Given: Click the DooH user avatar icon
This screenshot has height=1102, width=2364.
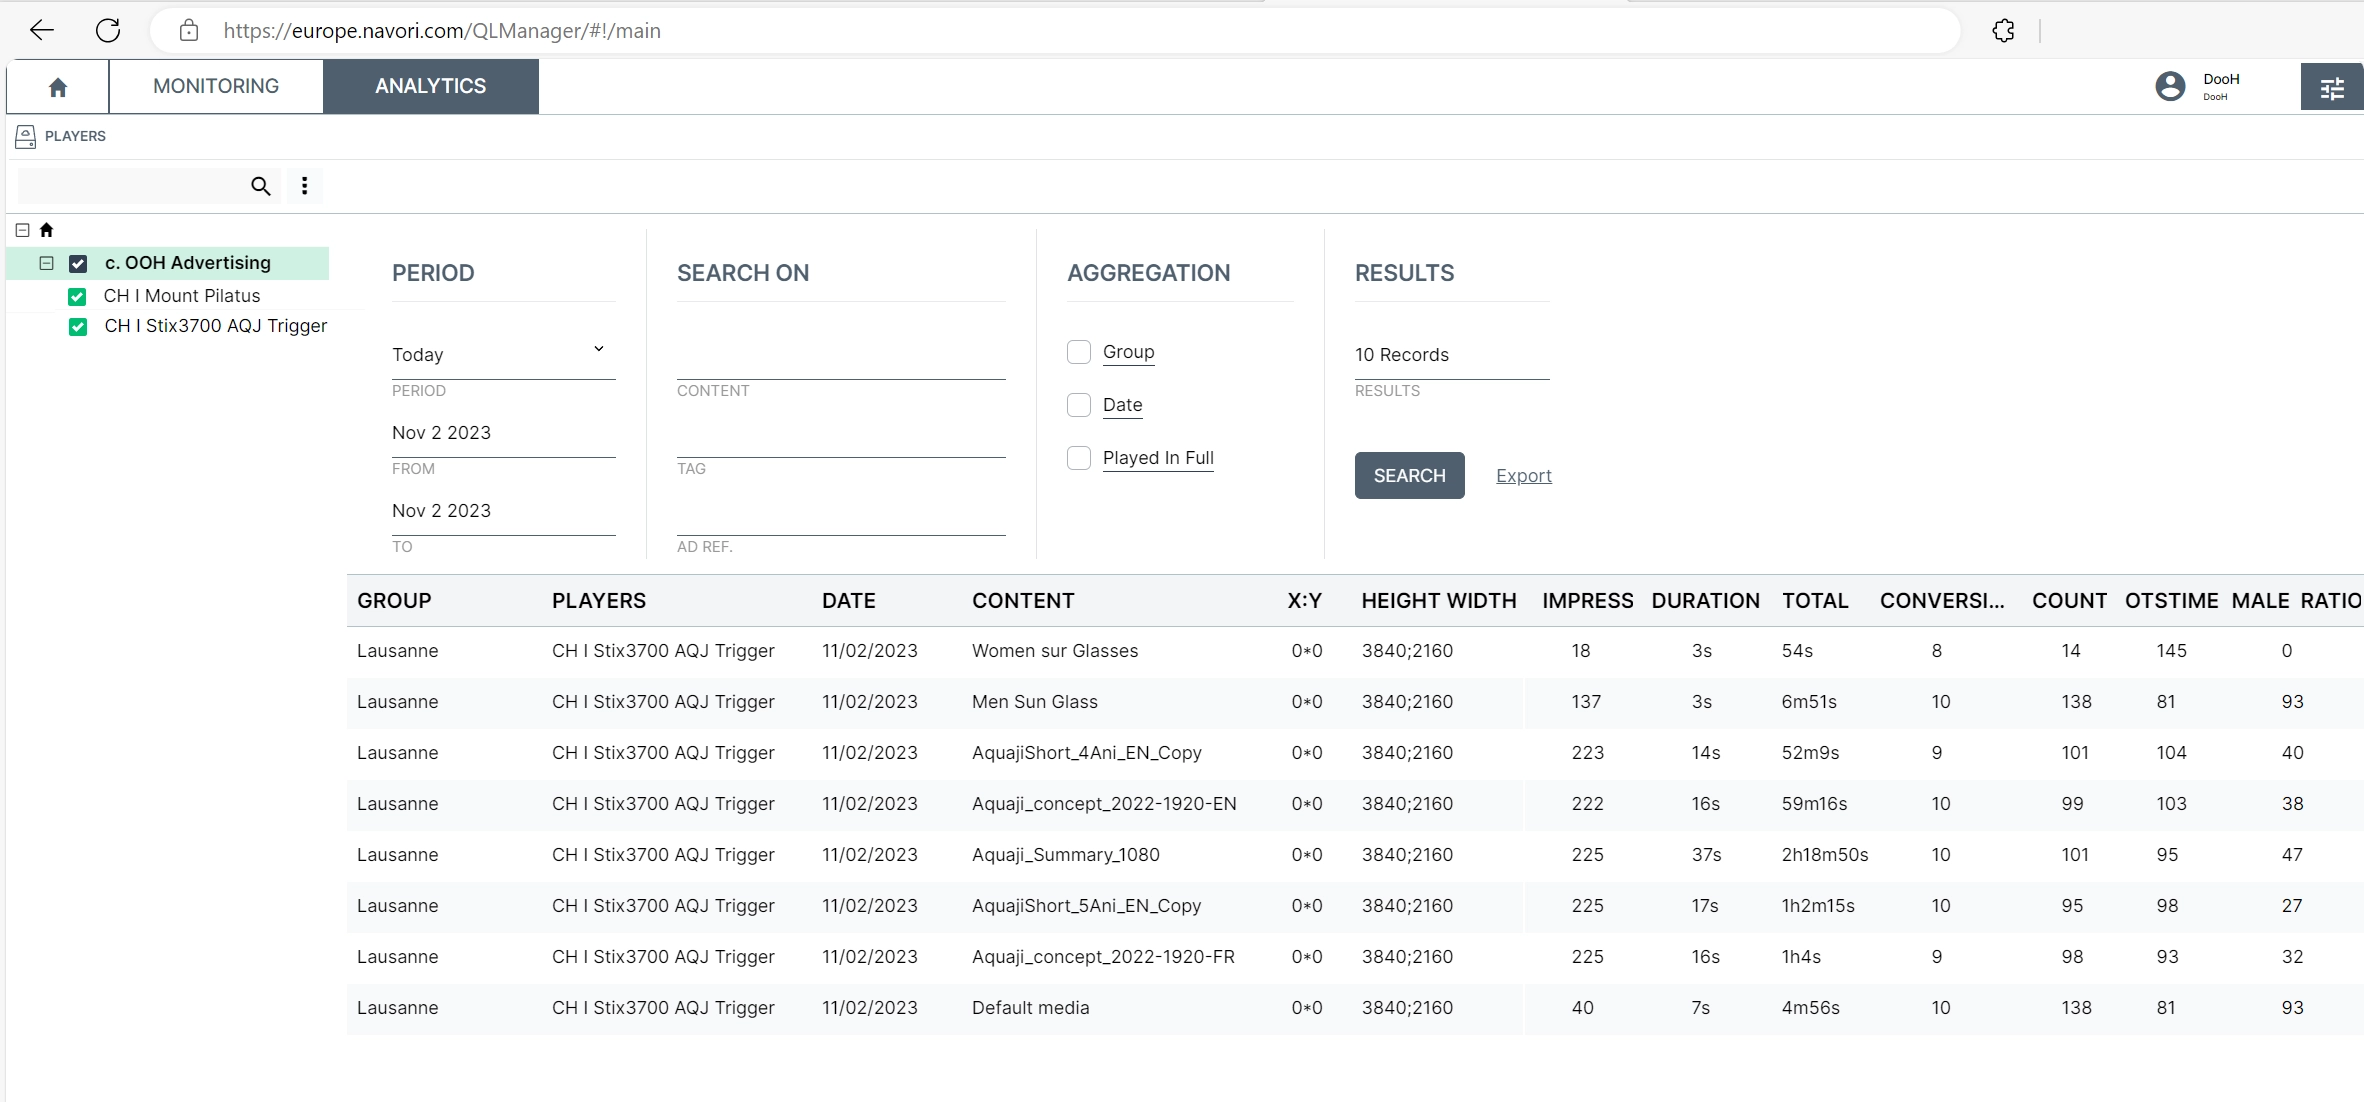Looking at the screenshot, I should point(2170,86).
